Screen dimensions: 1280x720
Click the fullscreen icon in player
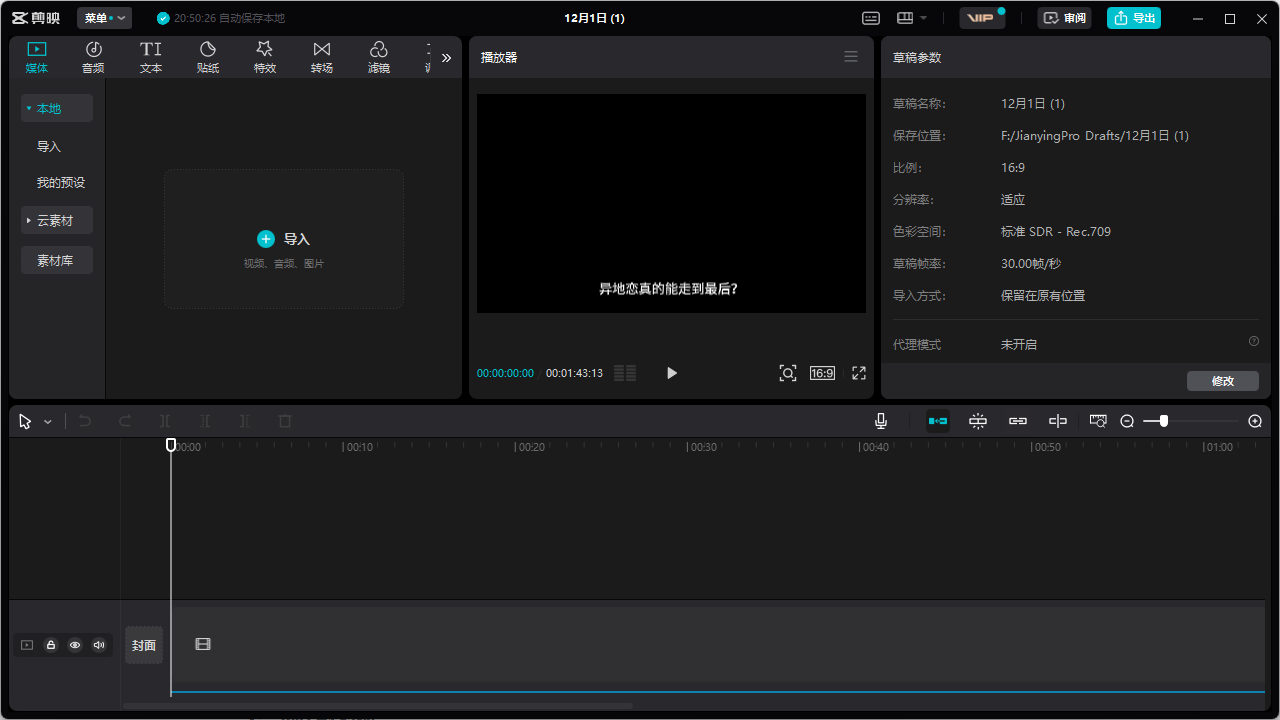coord(858,373)
